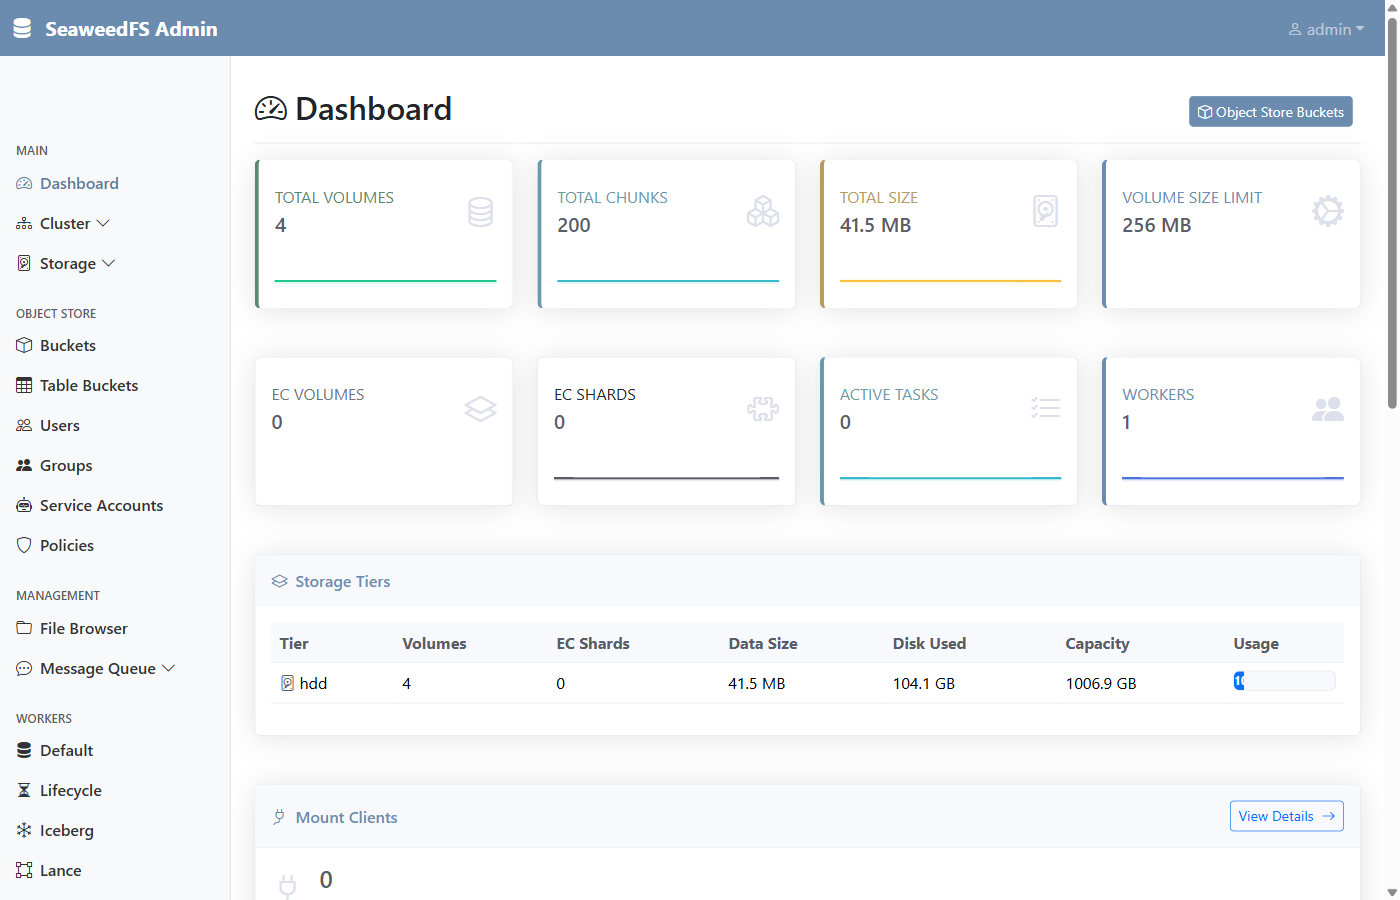Click the Users people icon in sidebar
The width and height of the screenshot is (1400, 900).
[x=24, y=426]
